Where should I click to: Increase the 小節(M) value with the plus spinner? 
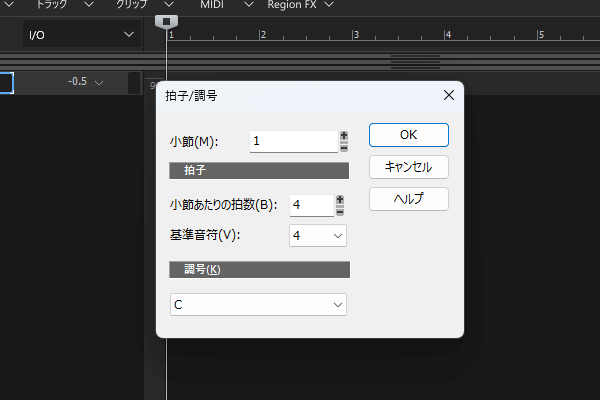coord(344,135)
